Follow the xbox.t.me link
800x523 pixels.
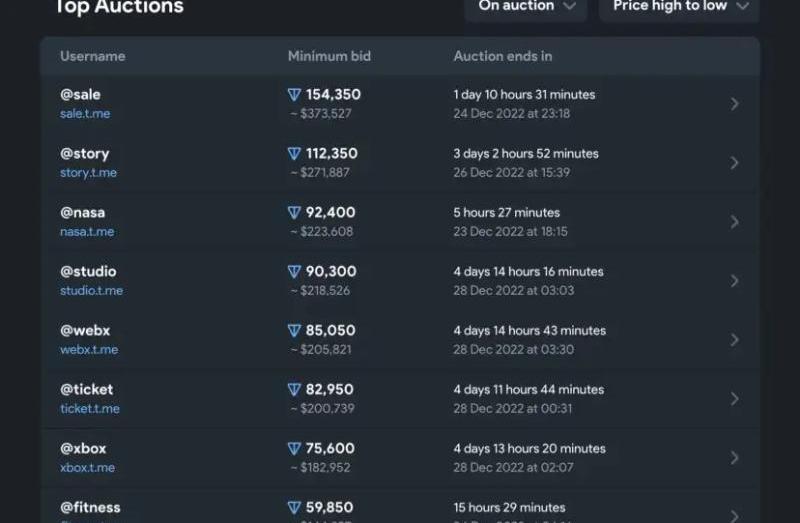88,467
